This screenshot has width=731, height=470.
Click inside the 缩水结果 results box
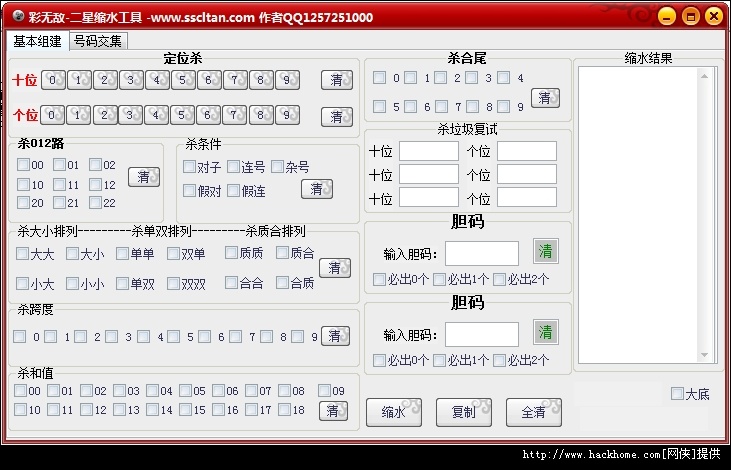pos(639,215)
